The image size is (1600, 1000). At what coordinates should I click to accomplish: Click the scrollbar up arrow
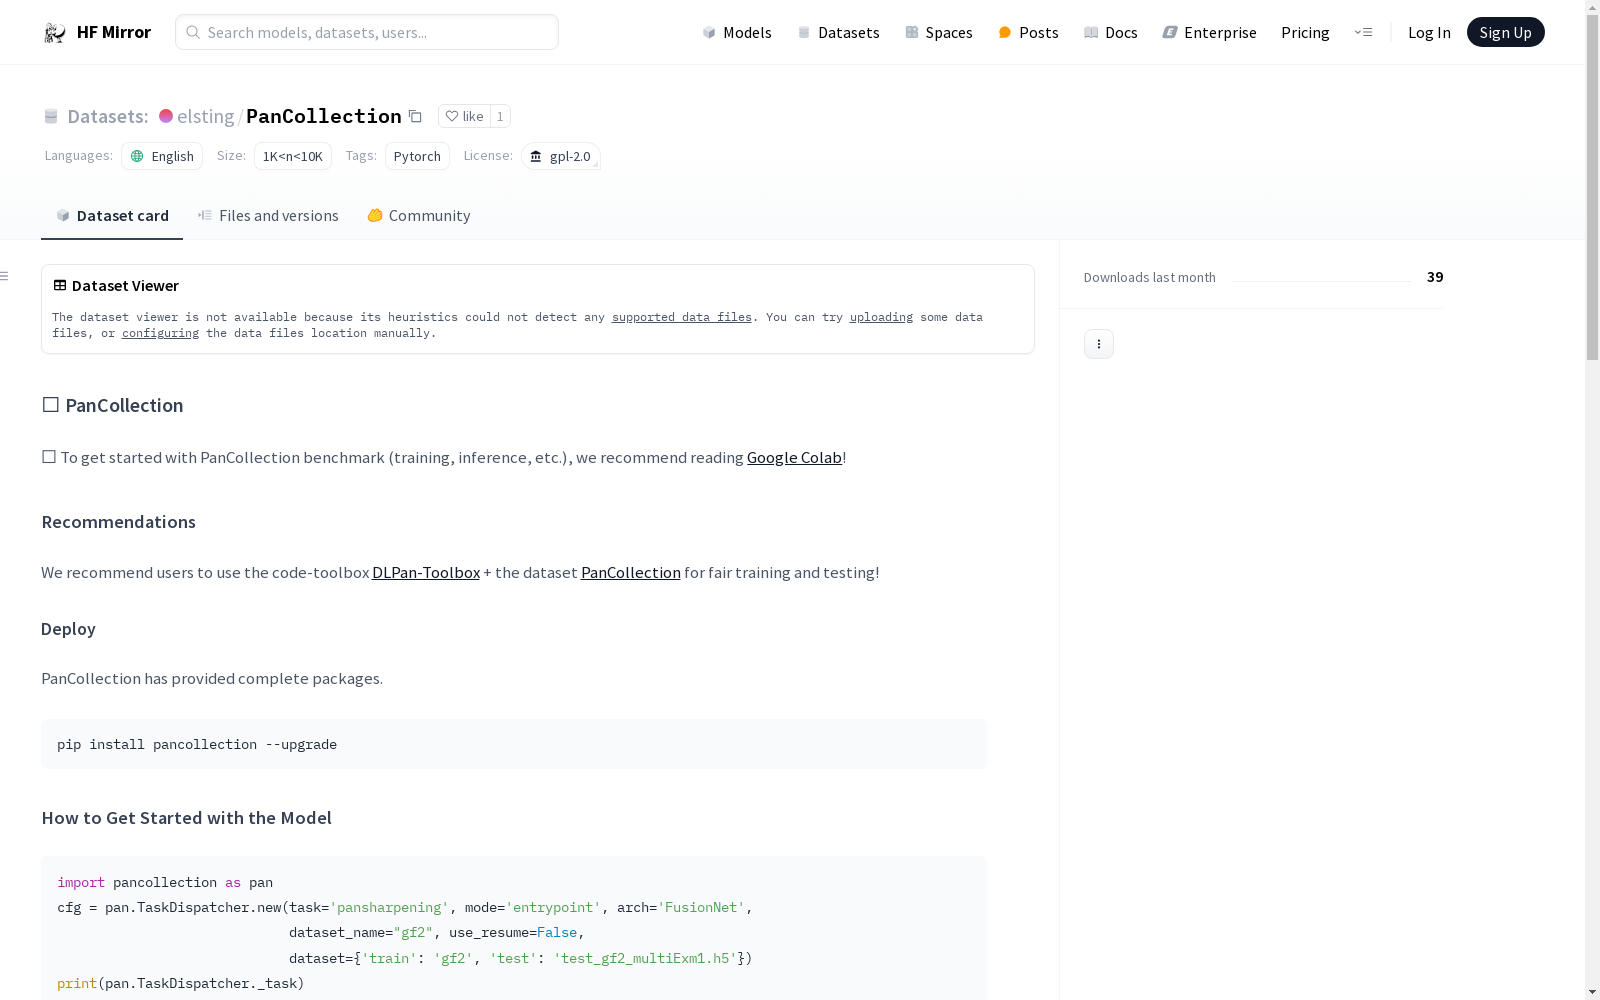(x=1592, y=6)
